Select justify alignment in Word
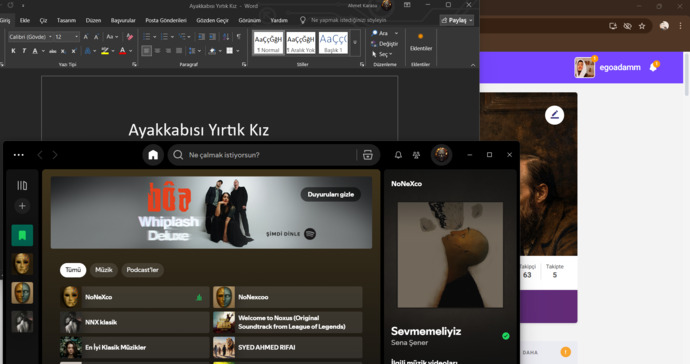Screen dimensions: 690x364 coord(179,51)
